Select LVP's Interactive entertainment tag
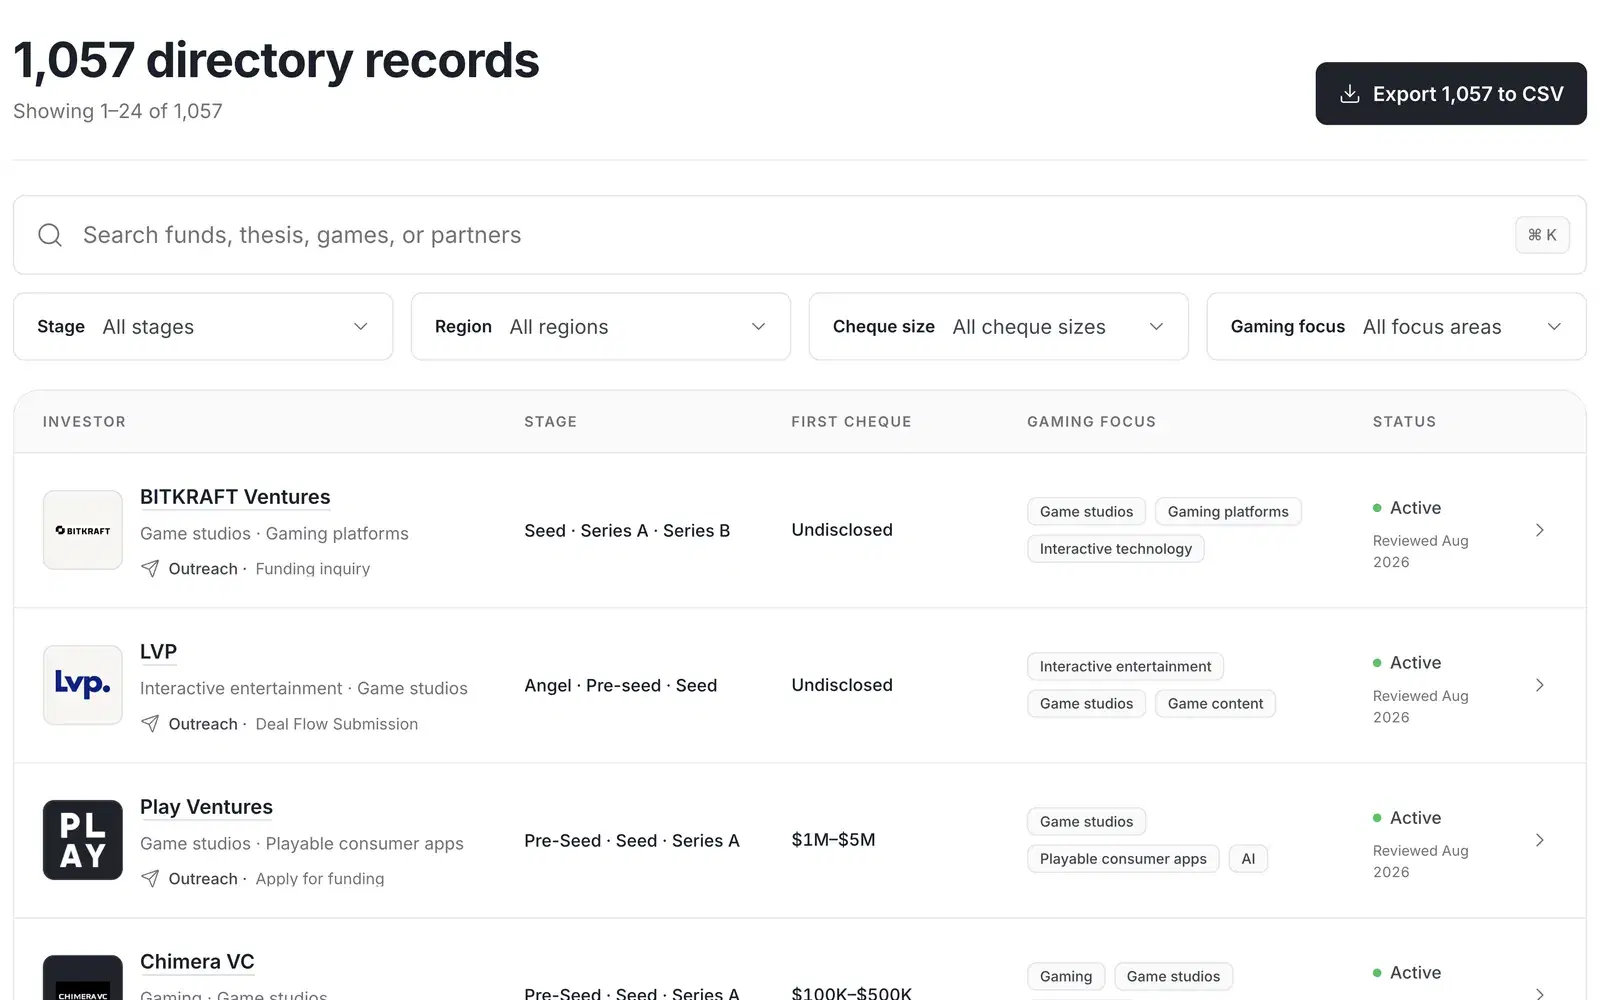This screenshot has width=1600, height=1000. click(1125, 667)
